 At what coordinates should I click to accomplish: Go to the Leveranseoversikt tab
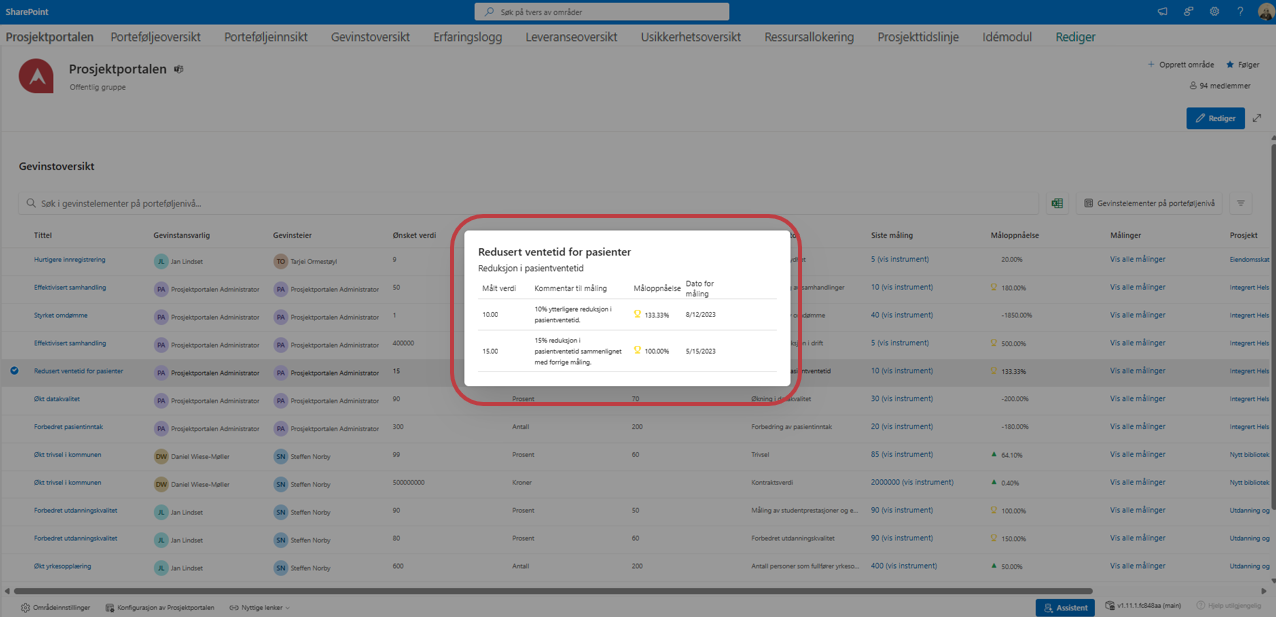[x=572, y=37]
